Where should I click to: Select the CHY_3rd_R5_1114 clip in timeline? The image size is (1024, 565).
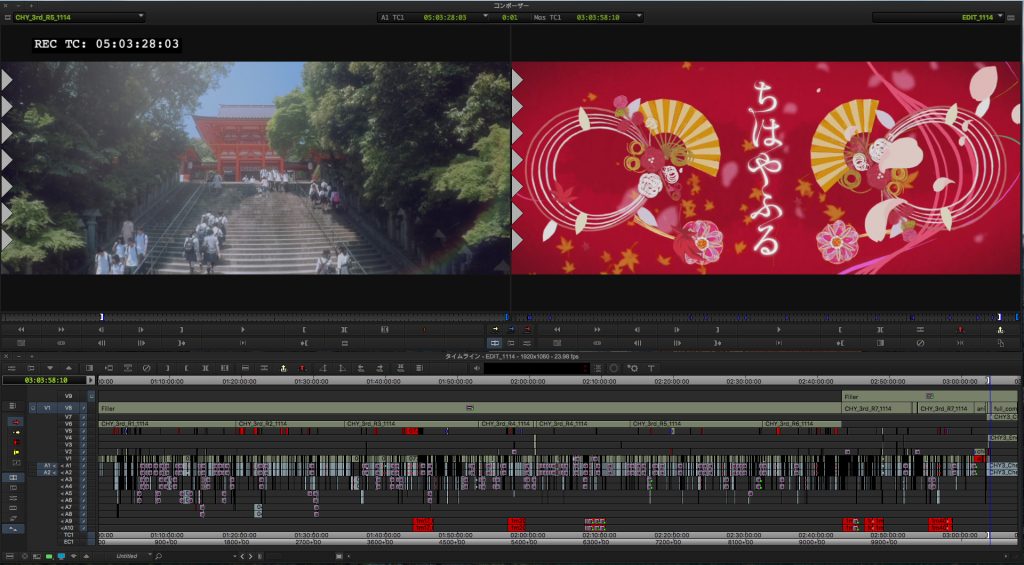pos(696,424)
